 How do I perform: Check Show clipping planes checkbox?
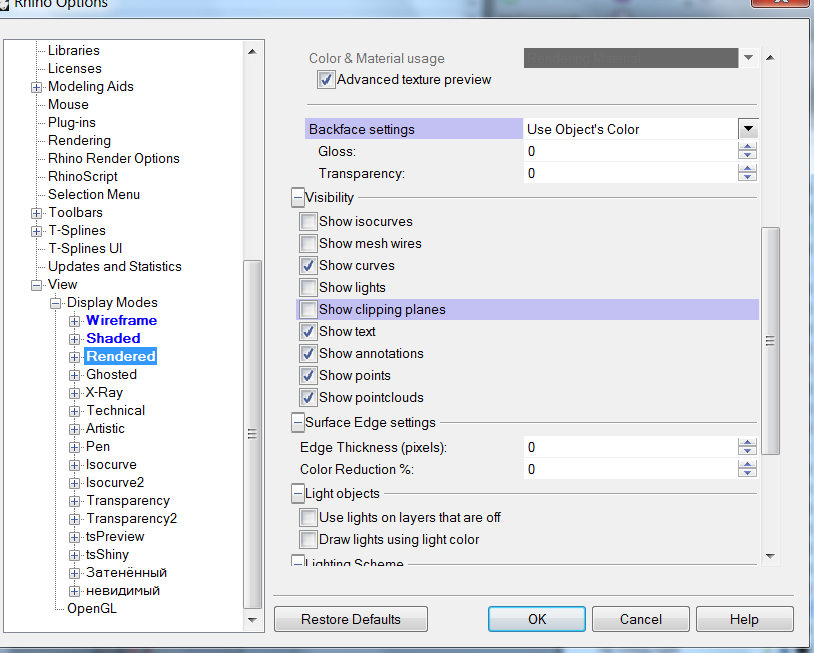(x=308, y=309)
